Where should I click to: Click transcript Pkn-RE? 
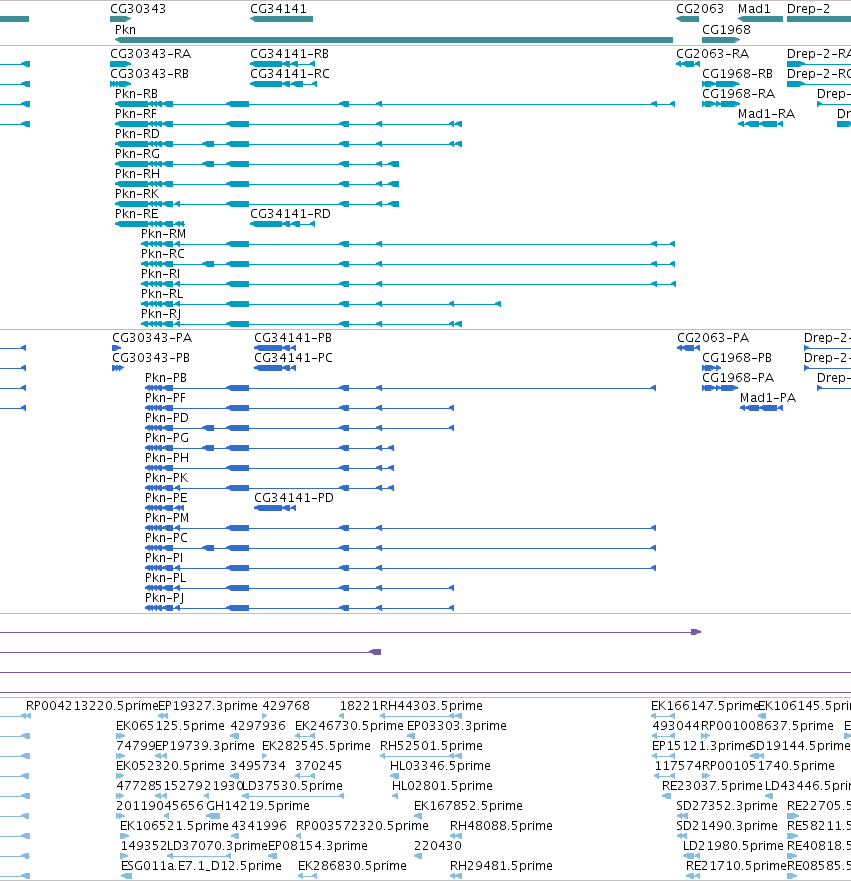coord(136,214)
